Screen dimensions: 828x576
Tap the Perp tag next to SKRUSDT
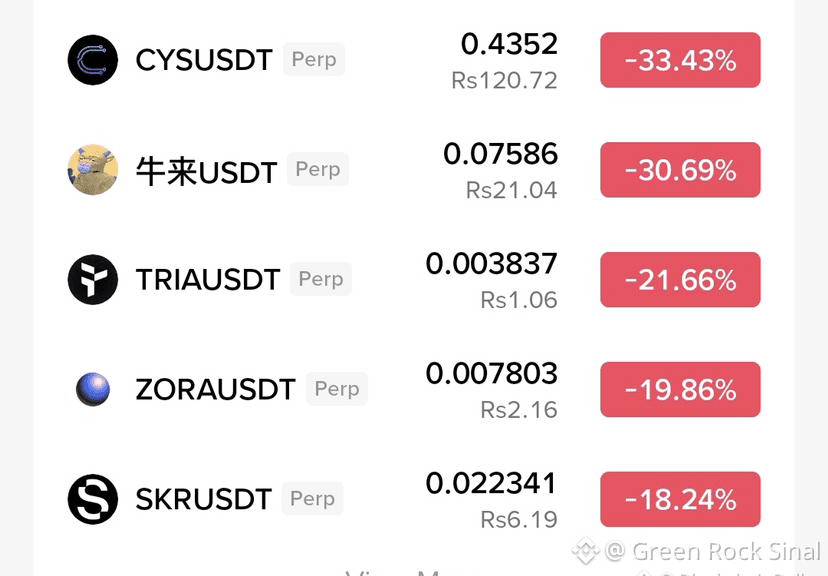(x=312, y=498)
